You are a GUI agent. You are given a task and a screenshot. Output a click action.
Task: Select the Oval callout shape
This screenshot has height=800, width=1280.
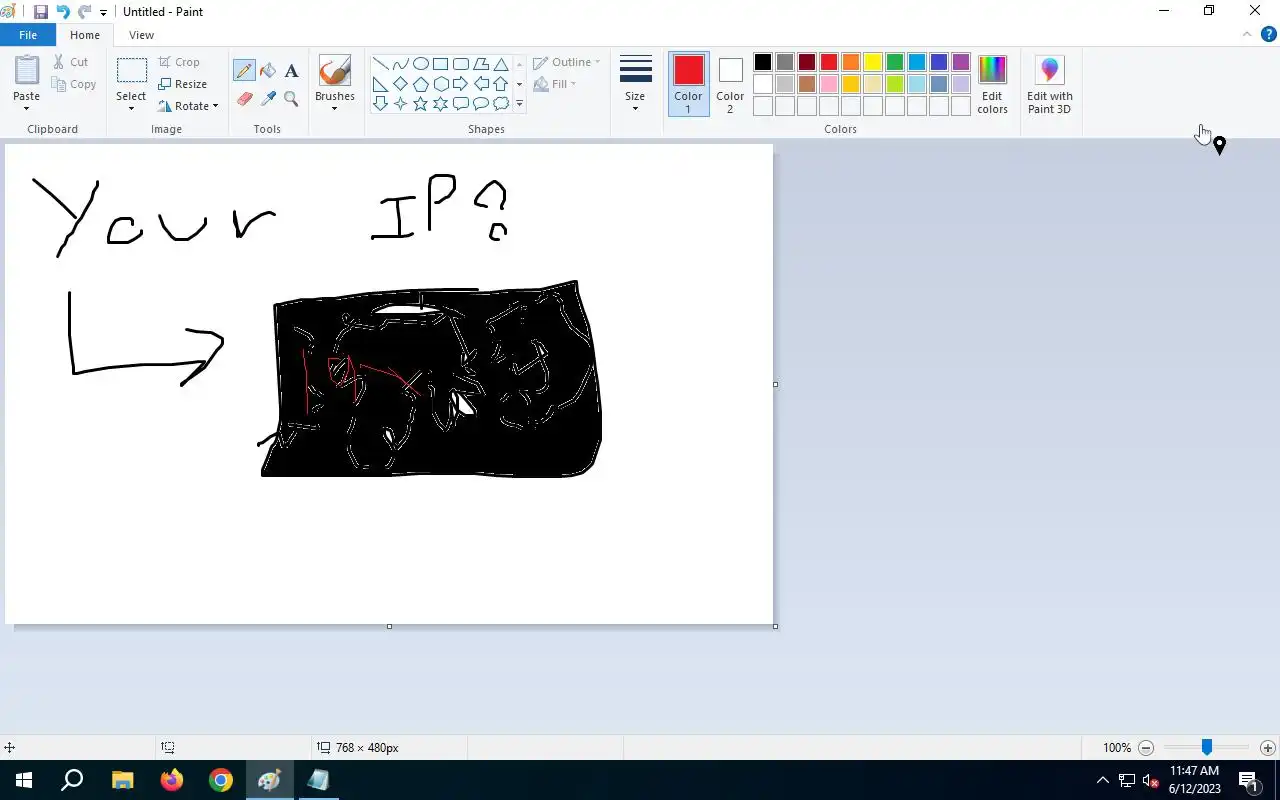click(x=480, y=104)
